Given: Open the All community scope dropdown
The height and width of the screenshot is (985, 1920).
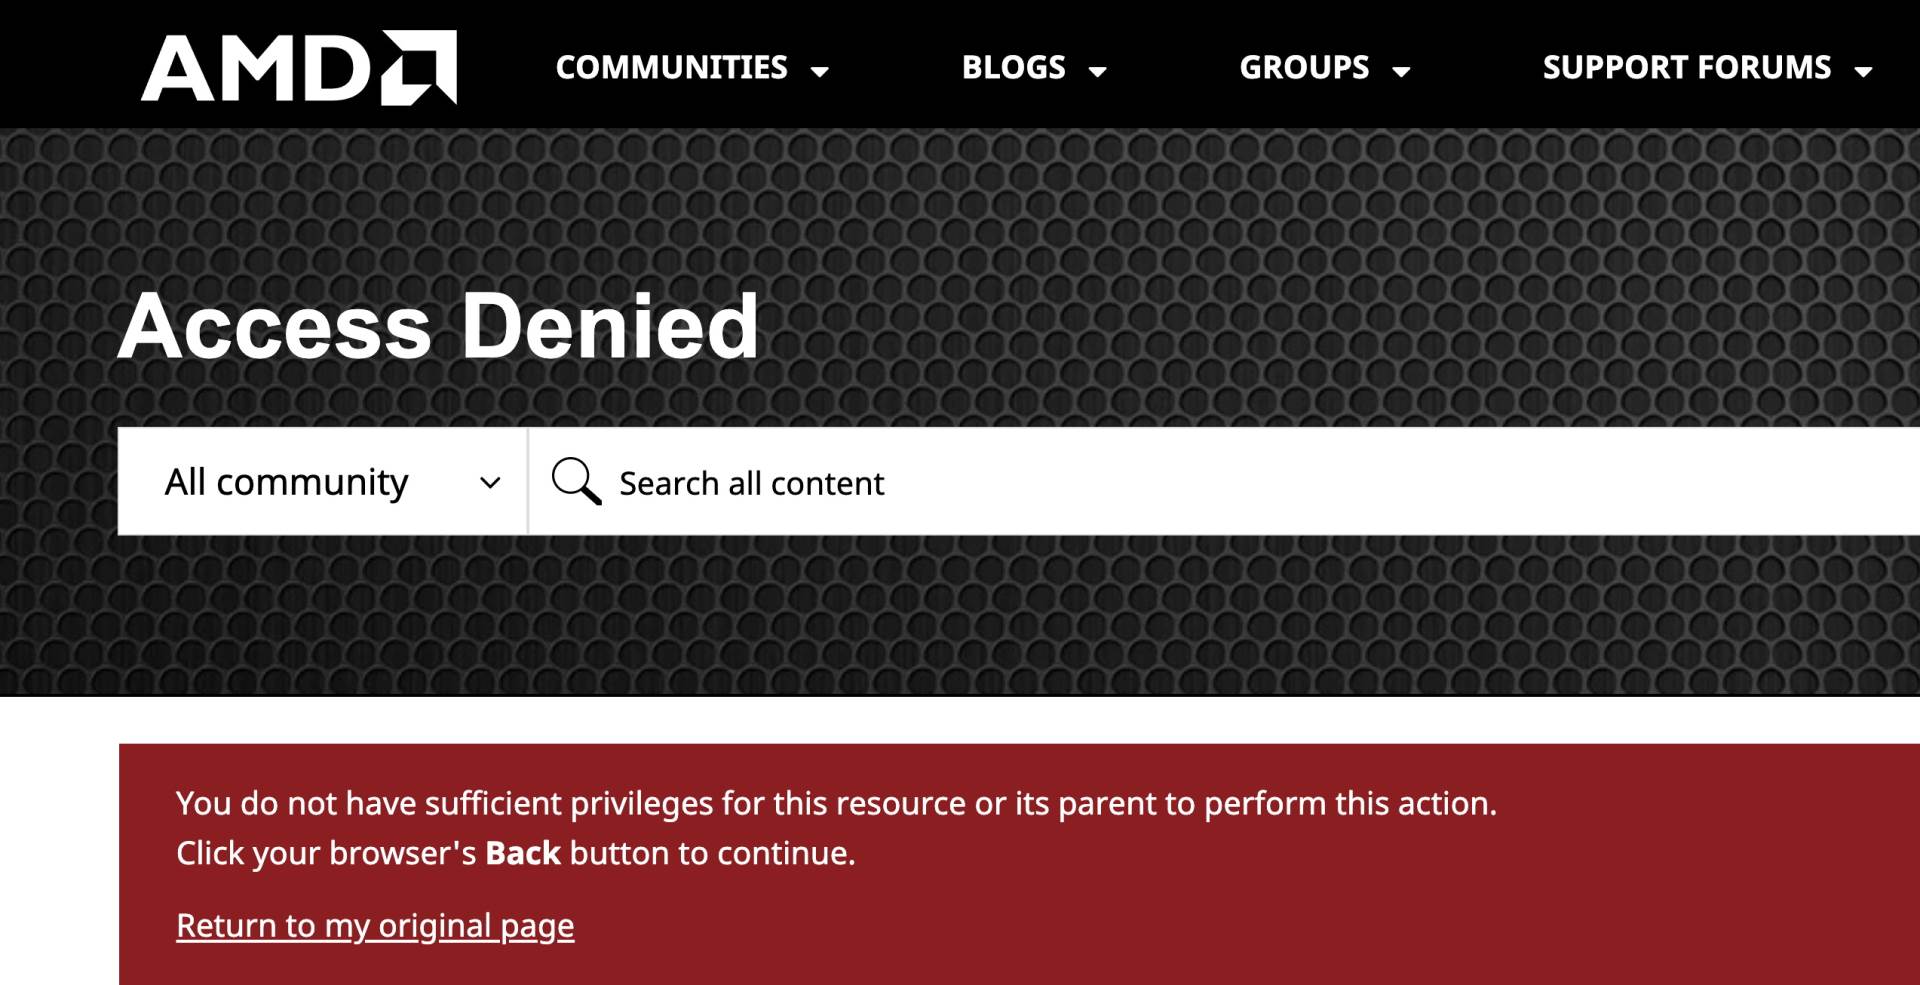Looking at the screenshot, I should 287,482.
